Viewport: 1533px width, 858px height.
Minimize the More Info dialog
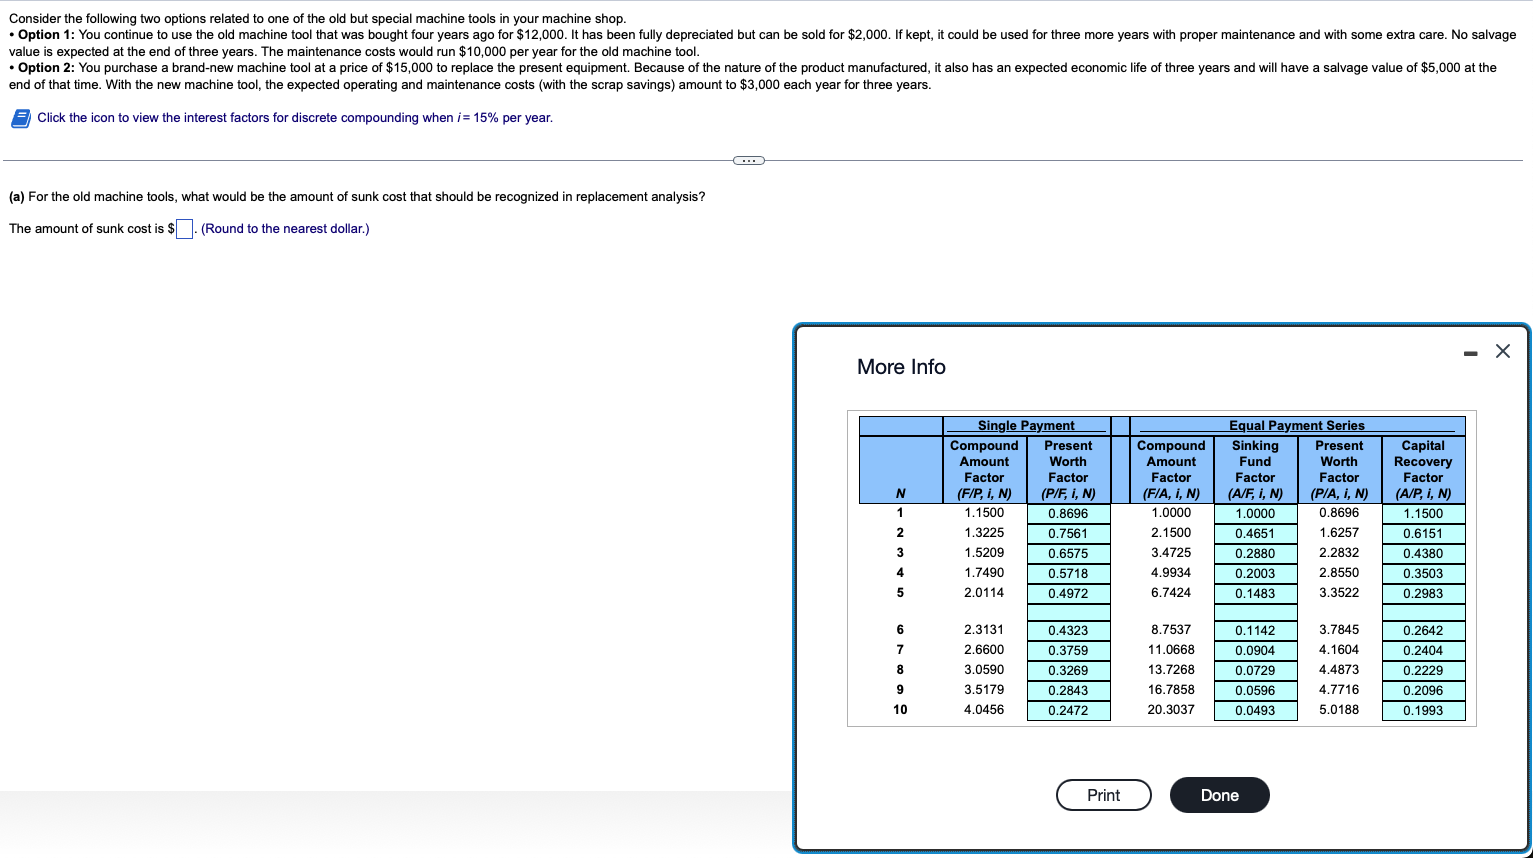click(x=1470, y=352)
